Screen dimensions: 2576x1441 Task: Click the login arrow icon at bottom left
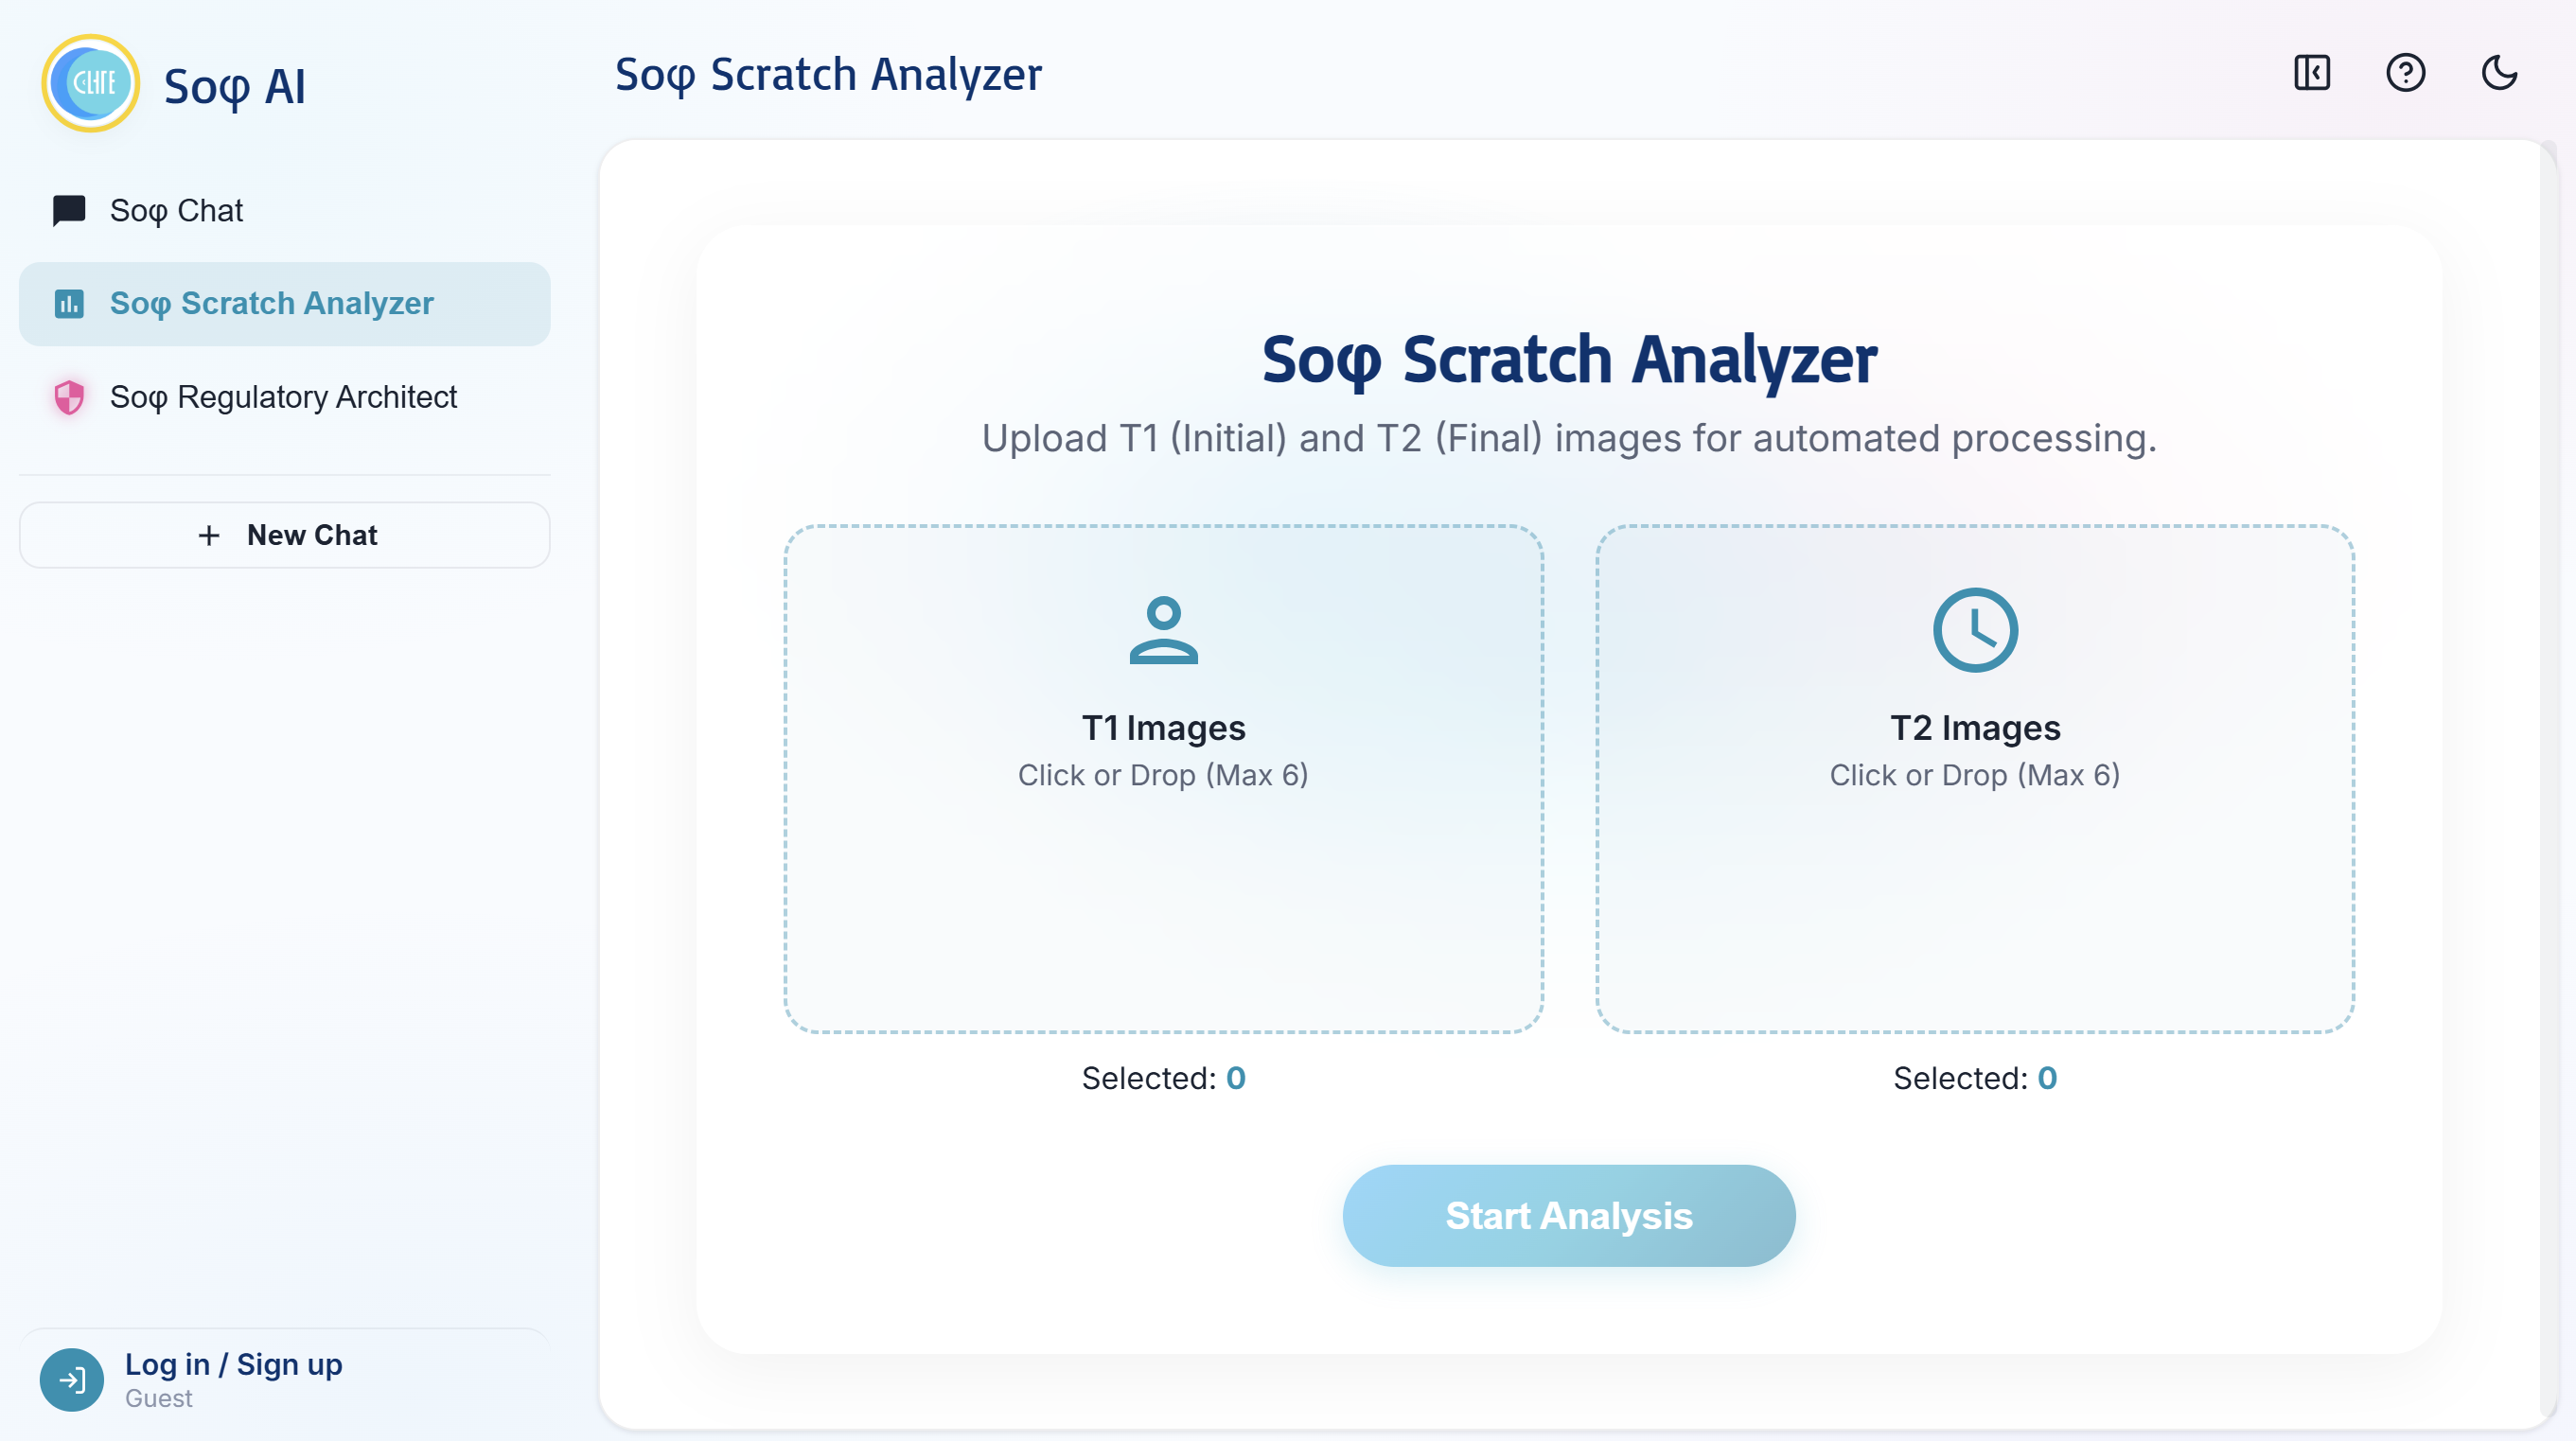click(x=72, y=1380)
